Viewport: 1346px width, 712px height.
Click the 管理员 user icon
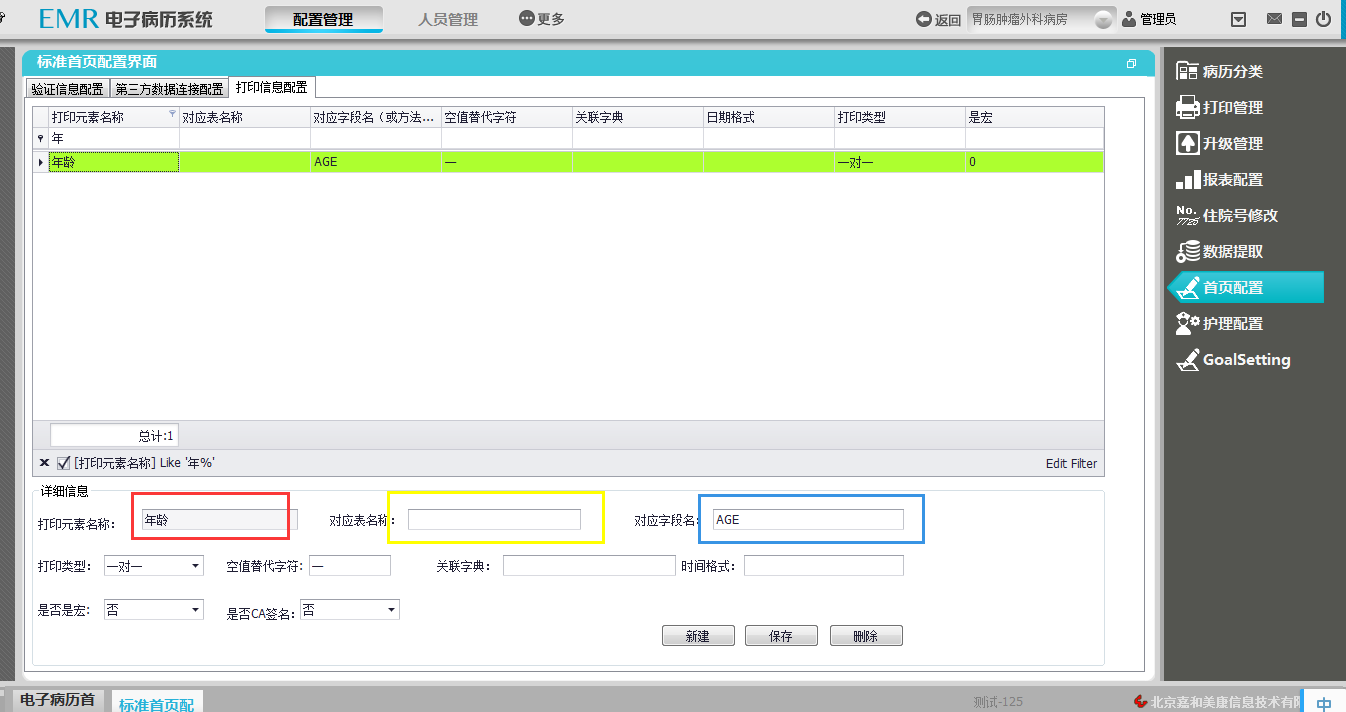tap(1129, 19)
